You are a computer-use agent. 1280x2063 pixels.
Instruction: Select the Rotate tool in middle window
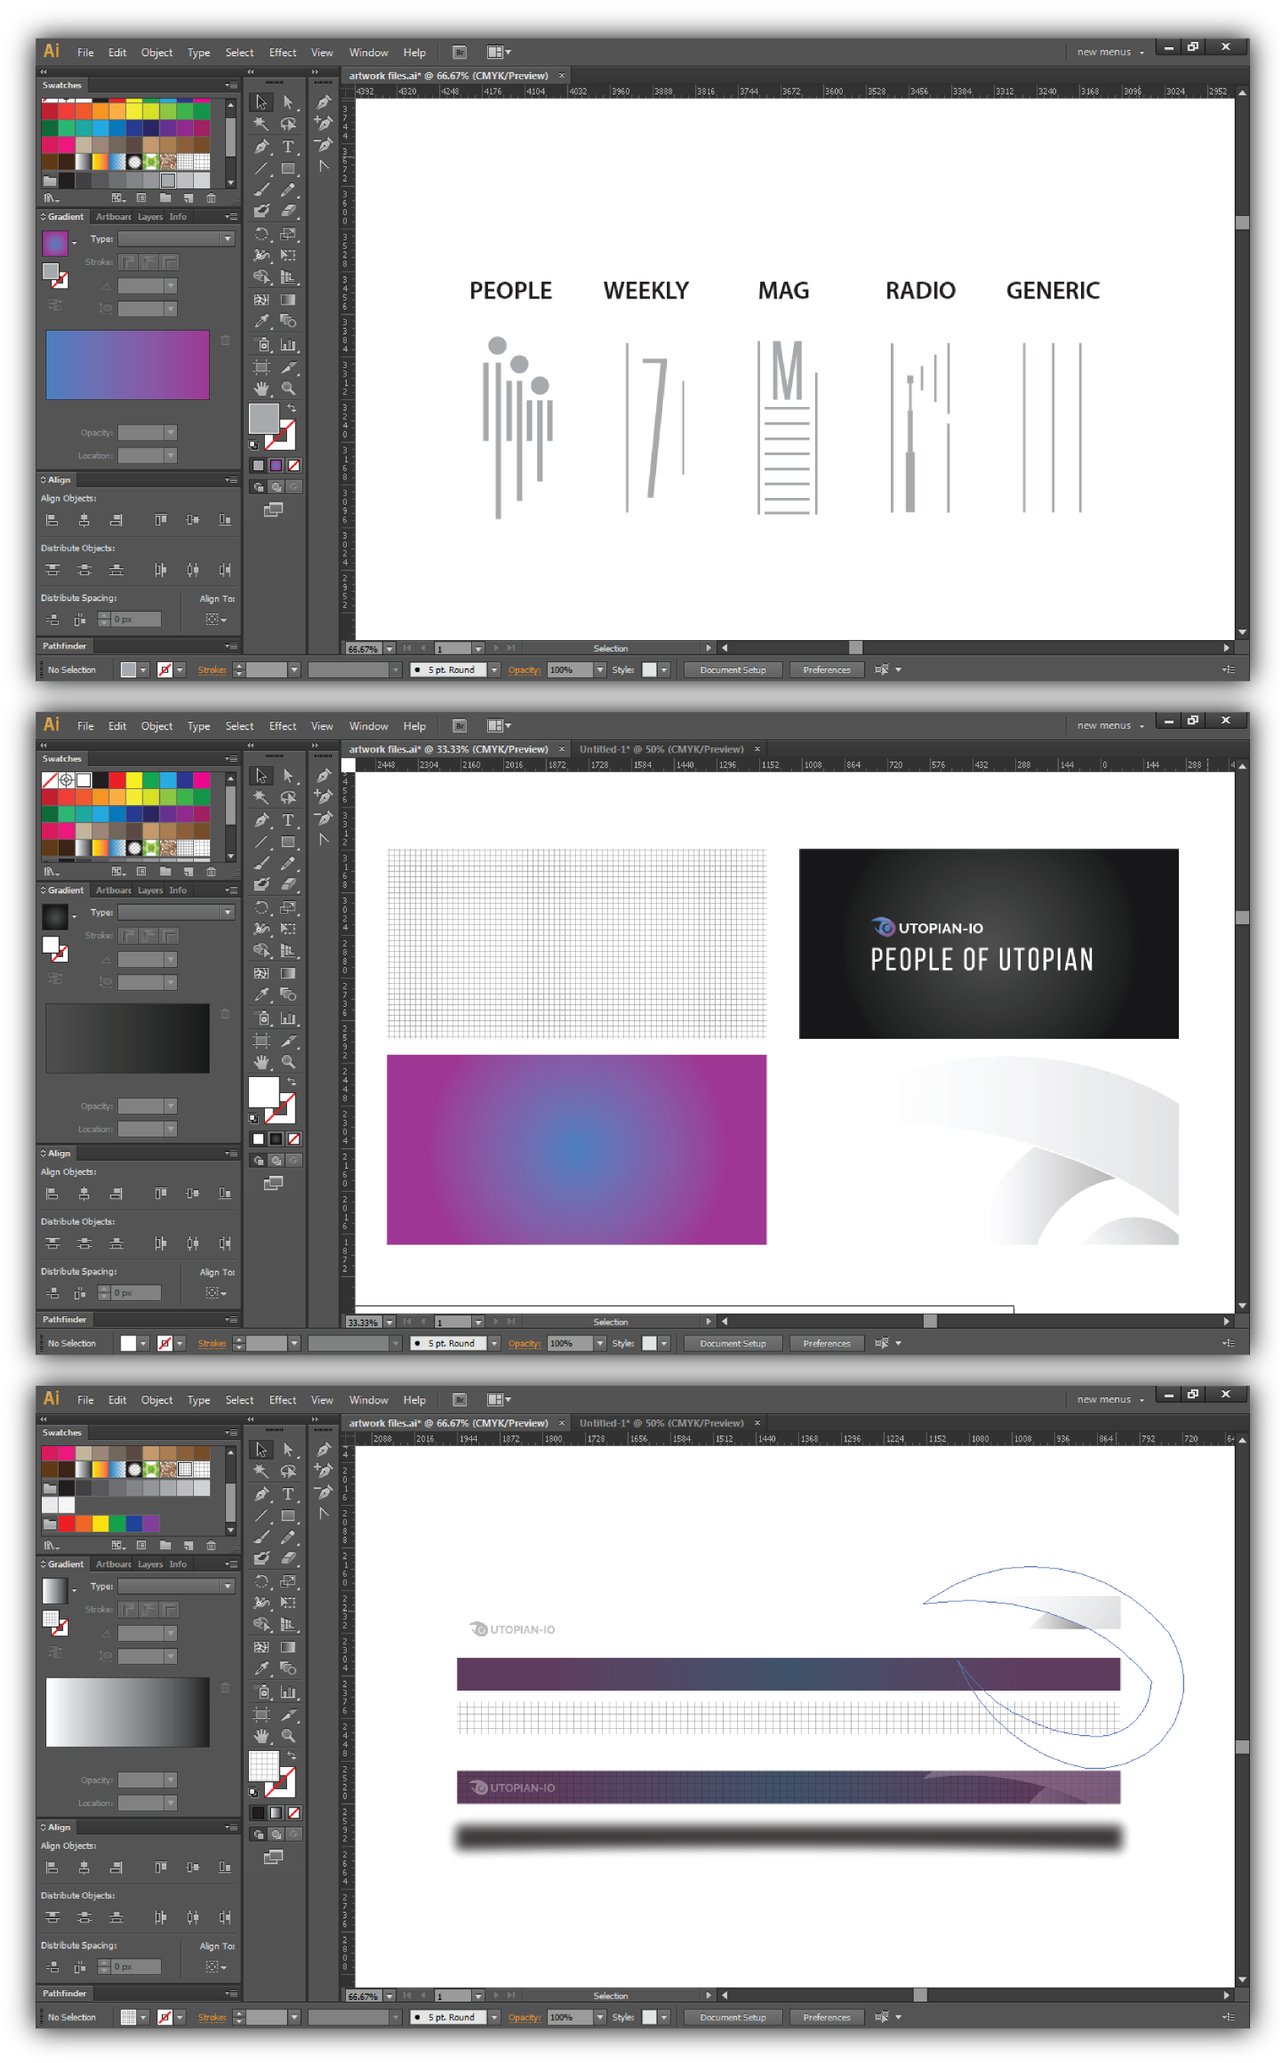coord(261,907)
